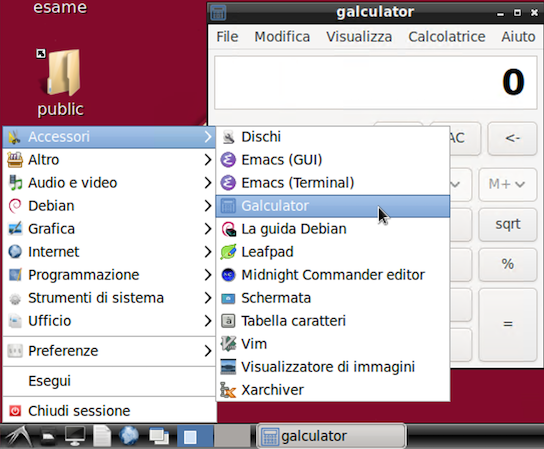Screen dimensions: 544x449
Task: Click the Ufficio category icon
Action: (x=15, y=321)
